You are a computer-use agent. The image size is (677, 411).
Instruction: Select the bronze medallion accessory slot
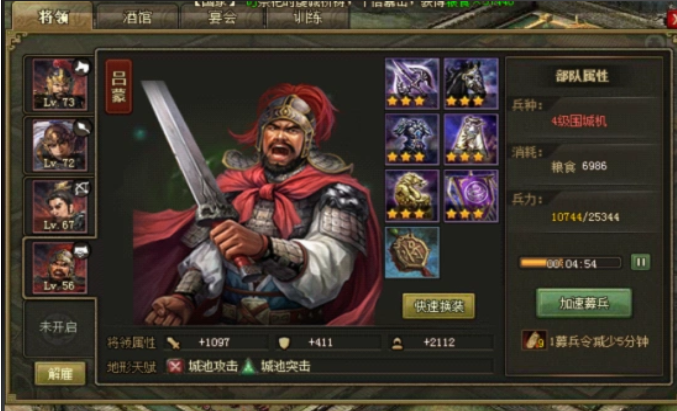click(412, 253)
